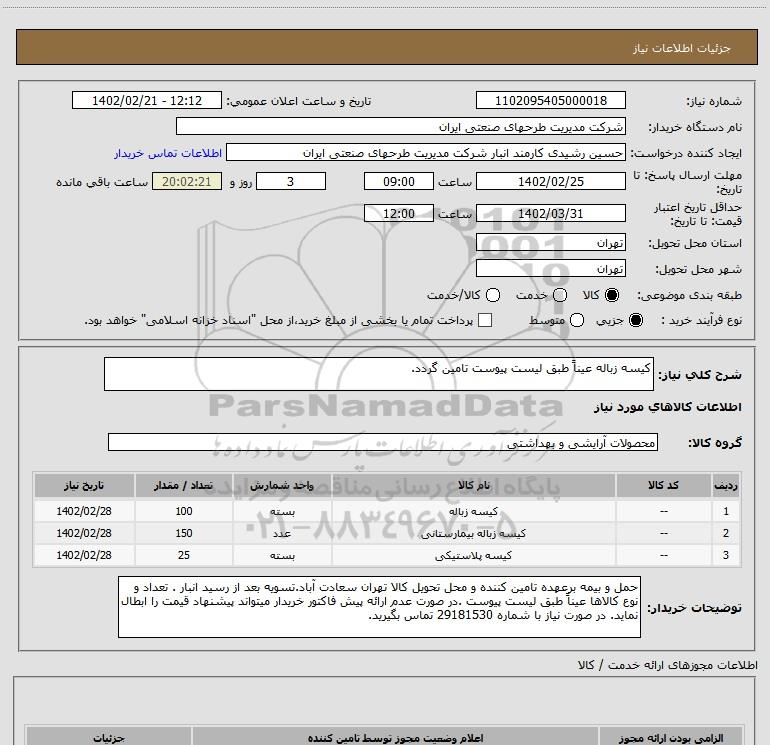Click the price validity time 12:00
770x745 pixels.
click(x=399, y=213)
